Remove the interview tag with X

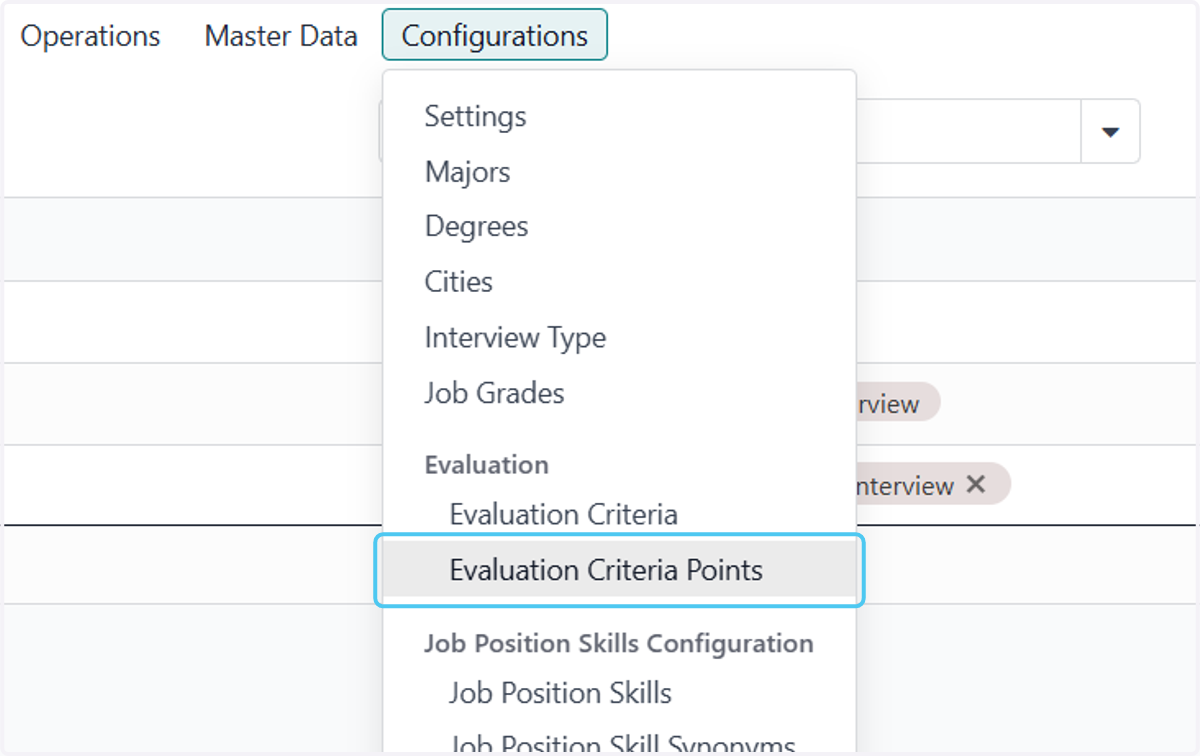click(976, 484)
